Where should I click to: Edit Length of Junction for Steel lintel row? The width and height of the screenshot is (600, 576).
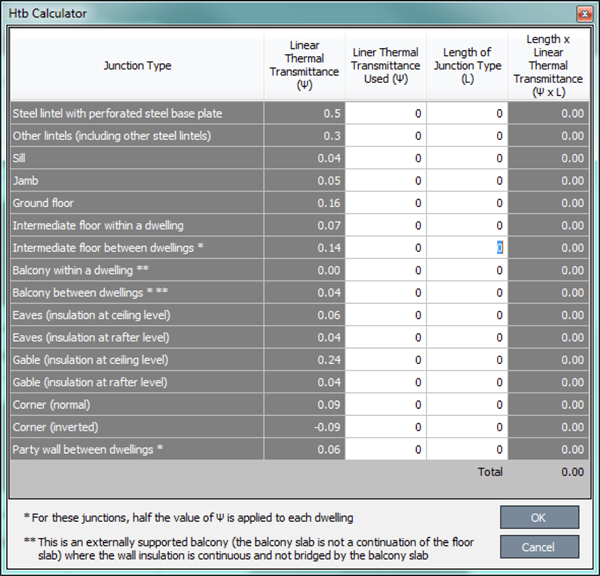467,113
